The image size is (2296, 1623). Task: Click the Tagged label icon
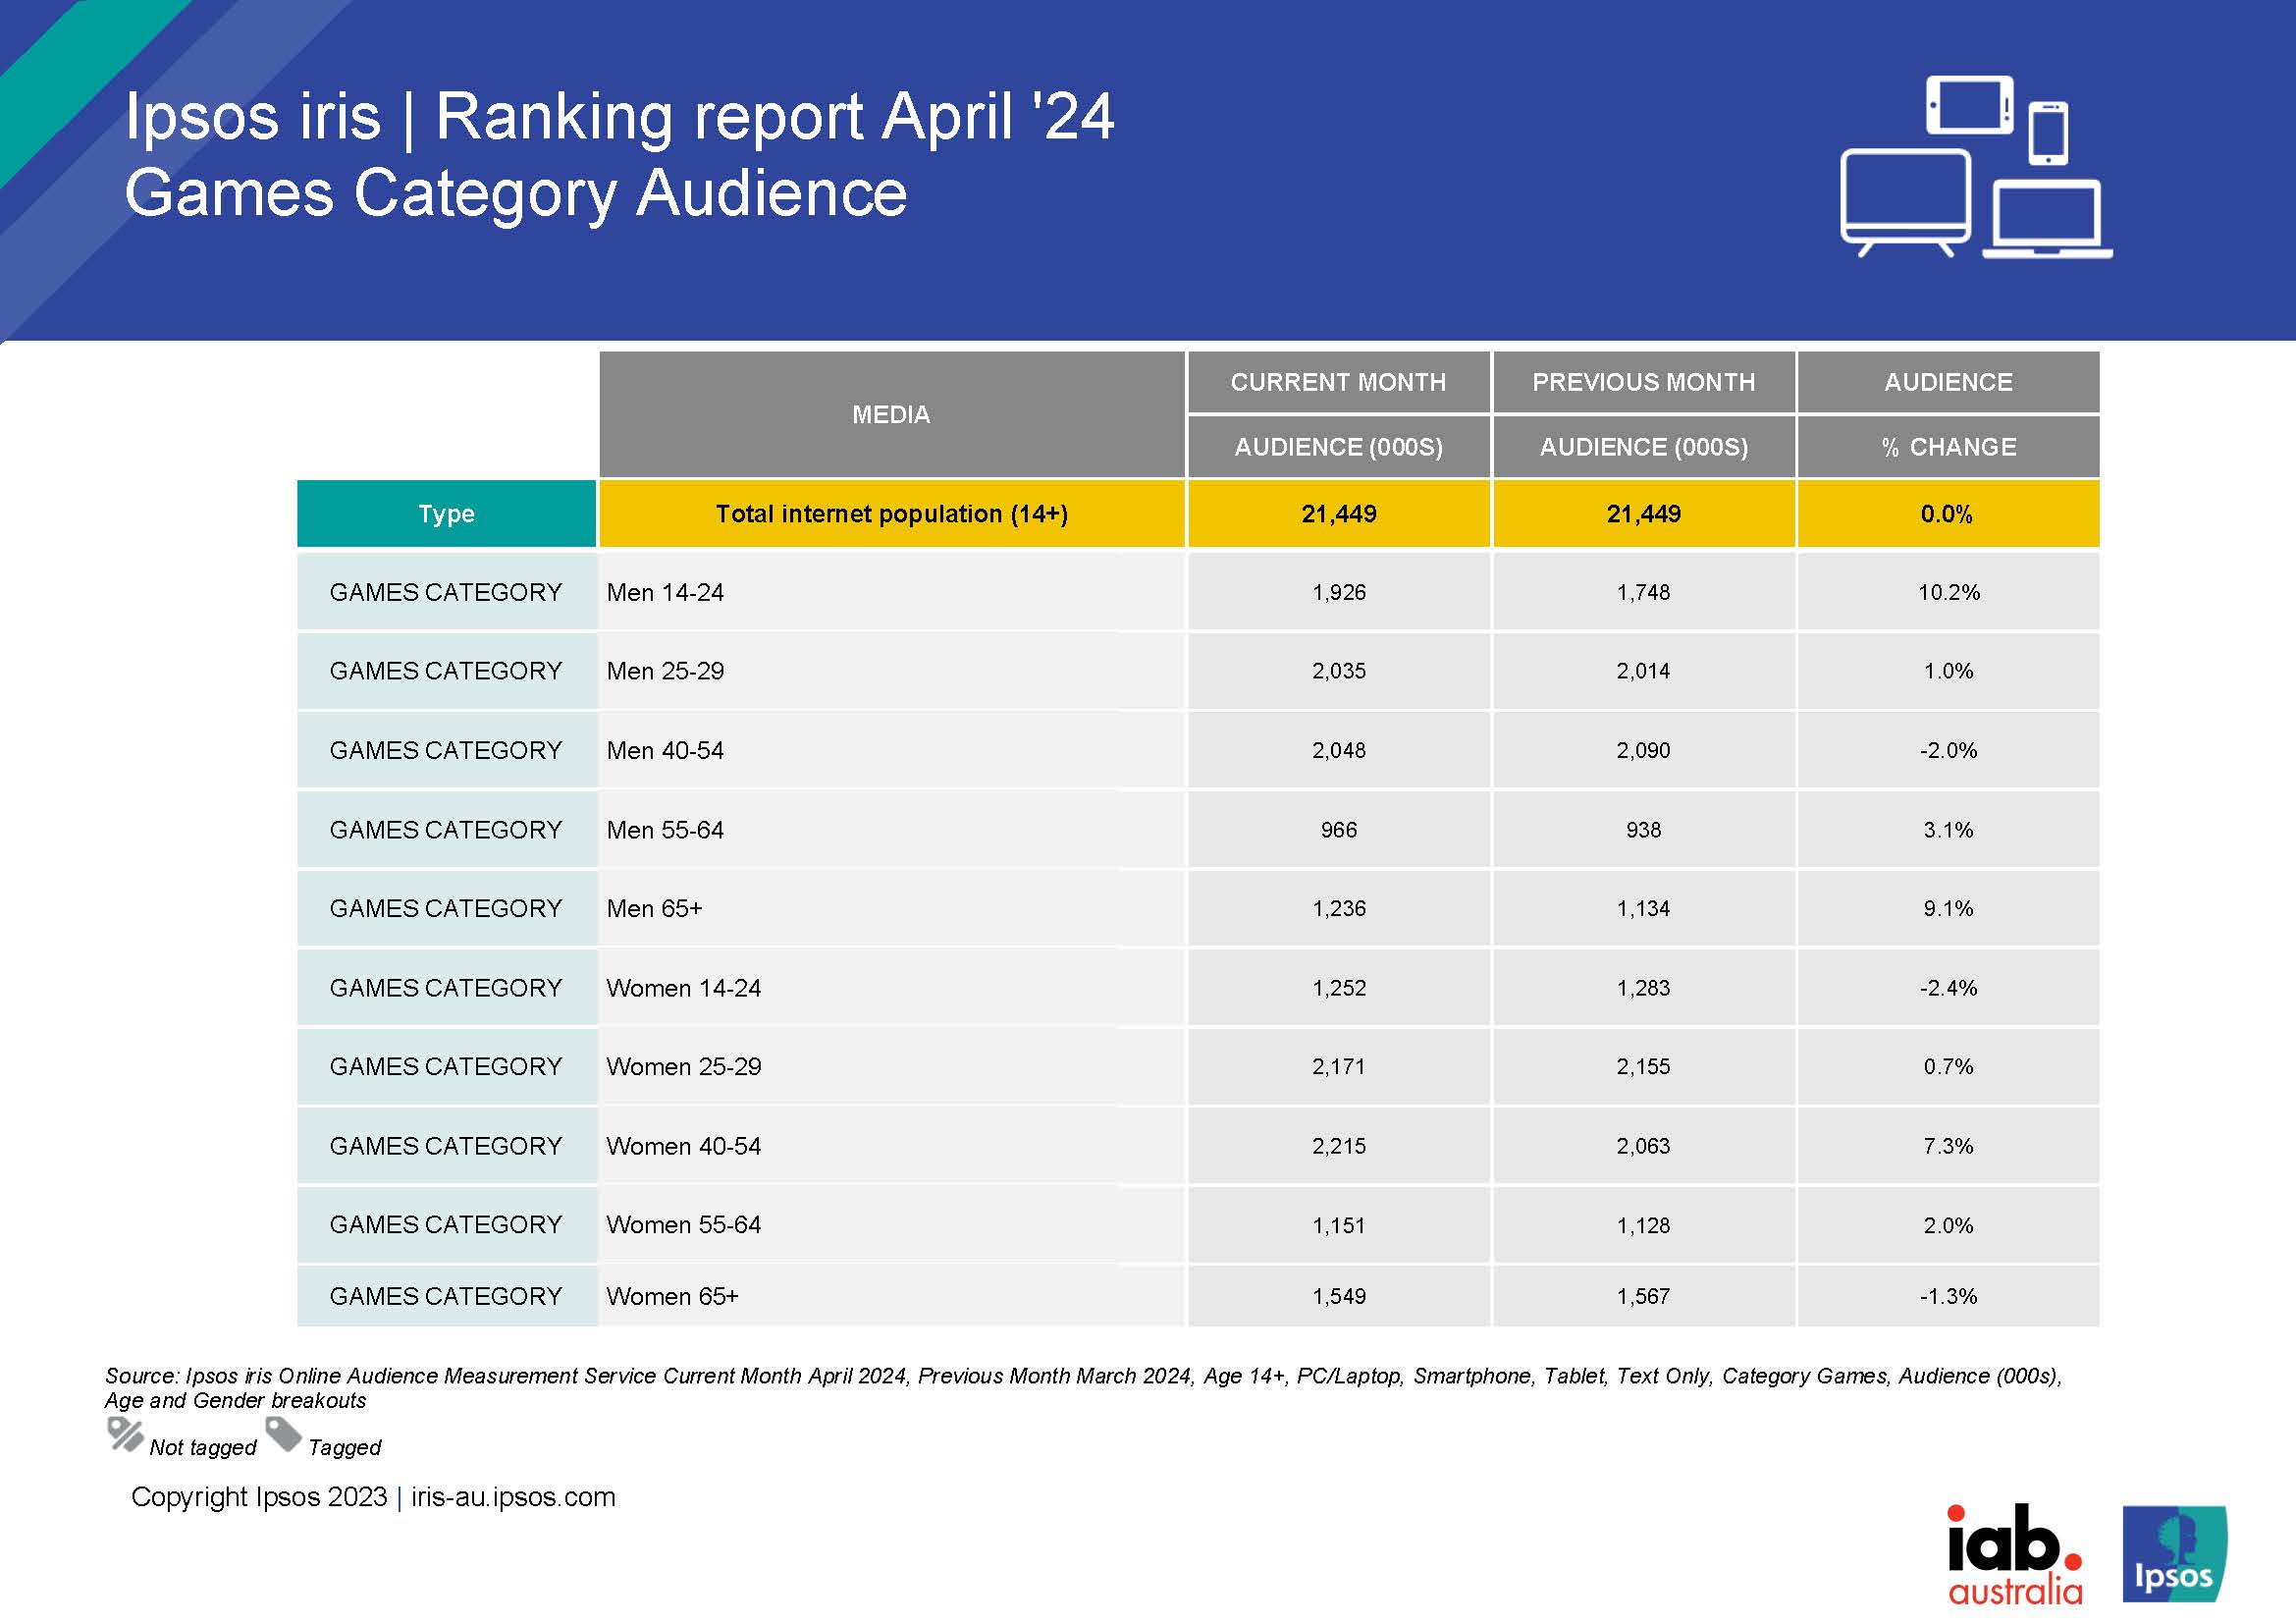click(284, 1434)
